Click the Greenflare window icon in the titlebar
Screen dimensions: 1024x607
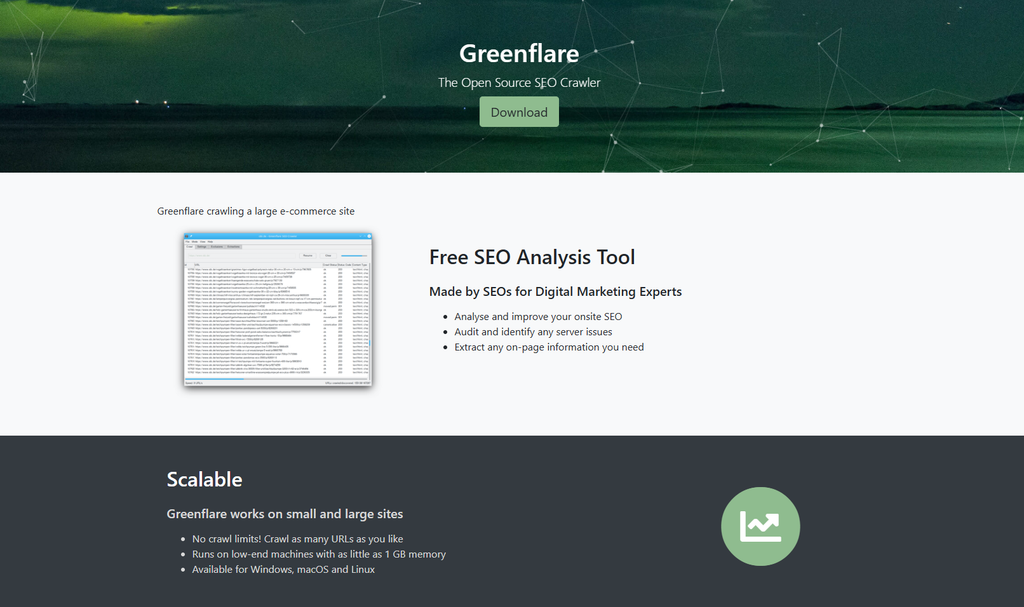click(x=187, y=236)
